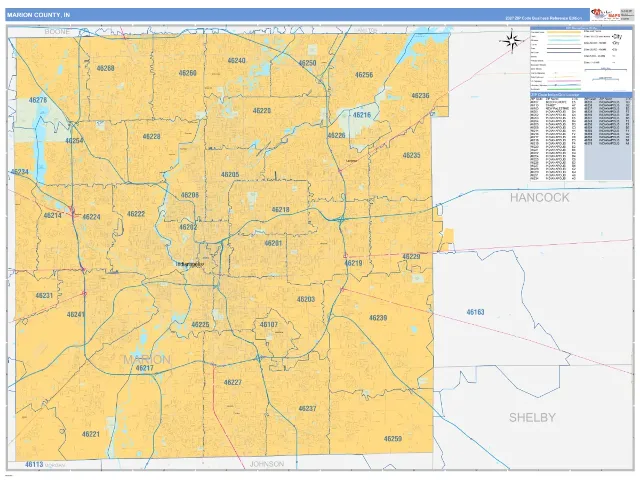Click the HANCOCK county name

pyautogui.click(x=540, y=198)
